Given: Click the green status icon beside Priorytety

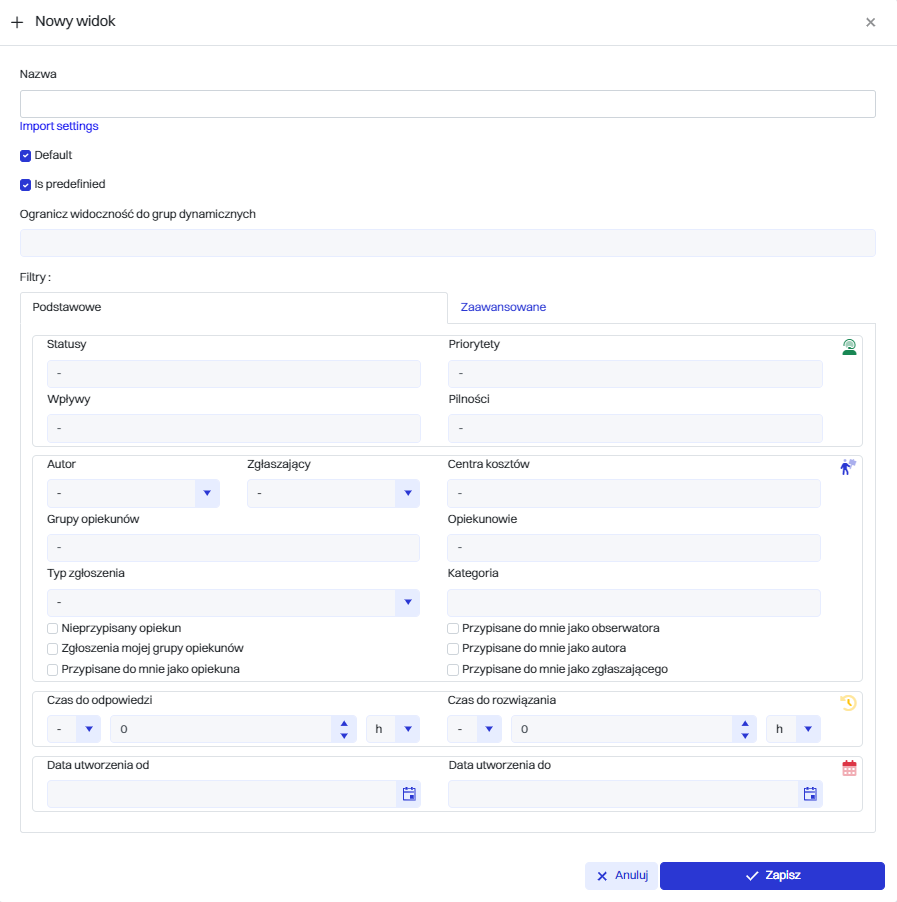Looking at the screenshot, I should (x=849, y=347).
